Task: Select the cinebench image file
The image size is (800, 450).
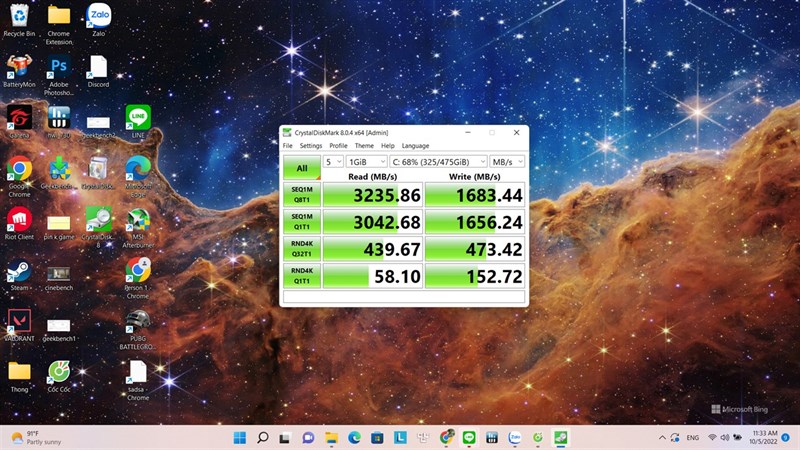Action: (x=59, y=278)
